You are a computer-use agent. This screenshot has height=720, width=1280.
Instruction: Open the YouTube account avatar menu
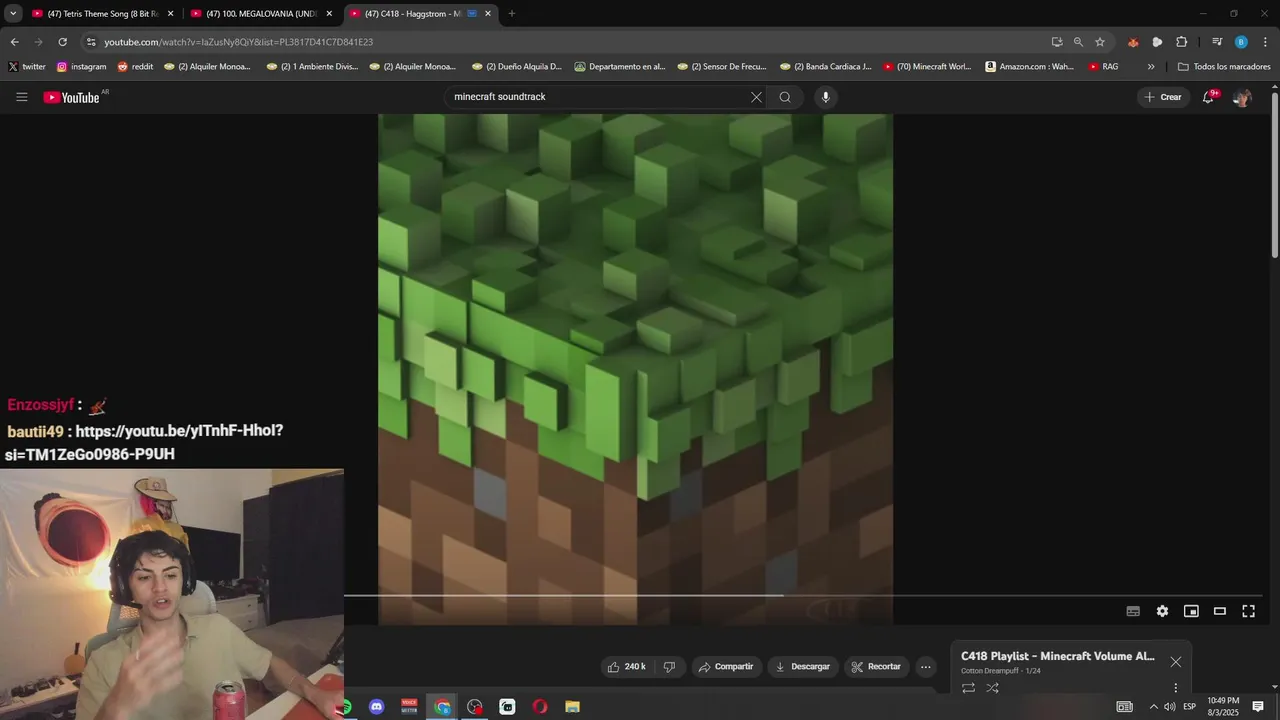coord(1242,97)
